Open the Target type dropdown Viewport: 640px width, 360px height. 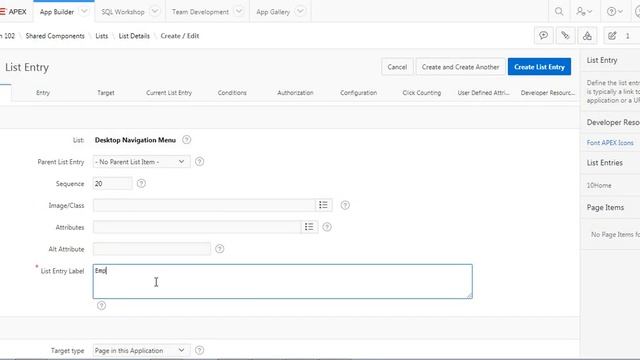(141, 350)
